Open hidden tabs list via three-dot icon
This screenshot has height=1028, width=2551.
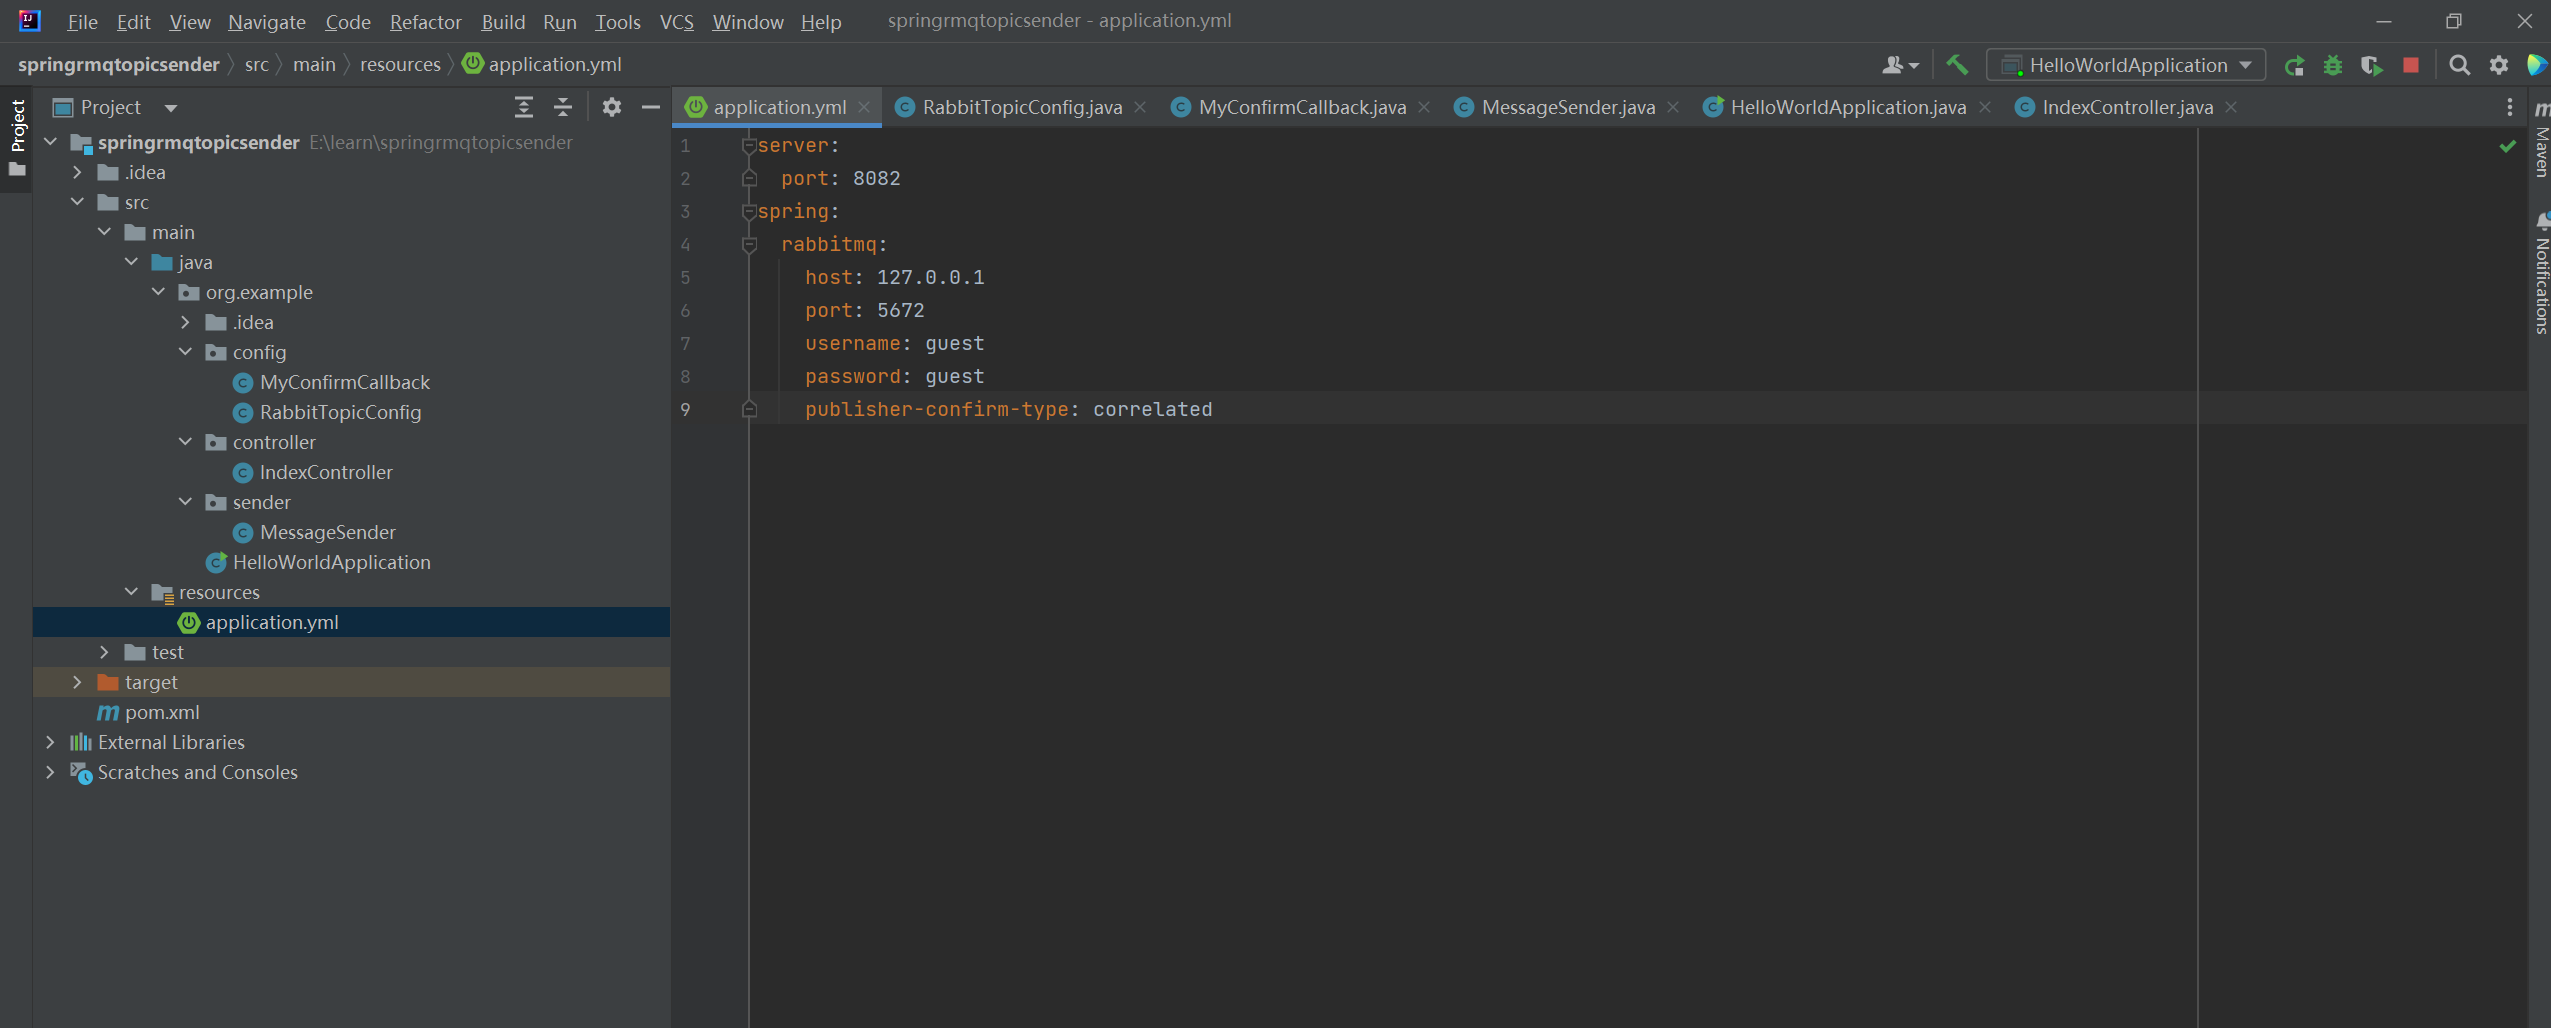(x=2509, y=107)
